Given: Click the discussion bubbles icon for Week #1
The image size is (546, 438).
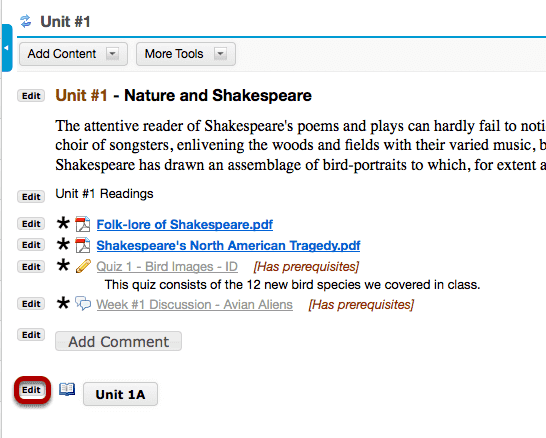Looking at the screenshot, I should click(83, 304).
